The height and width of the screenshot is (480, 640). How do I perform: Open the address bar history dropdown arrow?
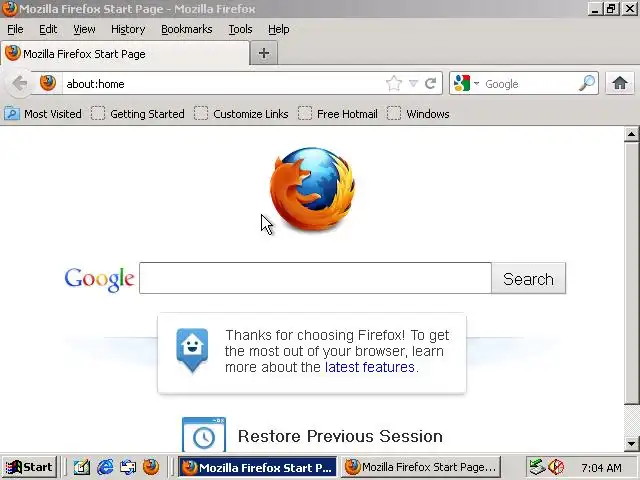tap(413, 84)
